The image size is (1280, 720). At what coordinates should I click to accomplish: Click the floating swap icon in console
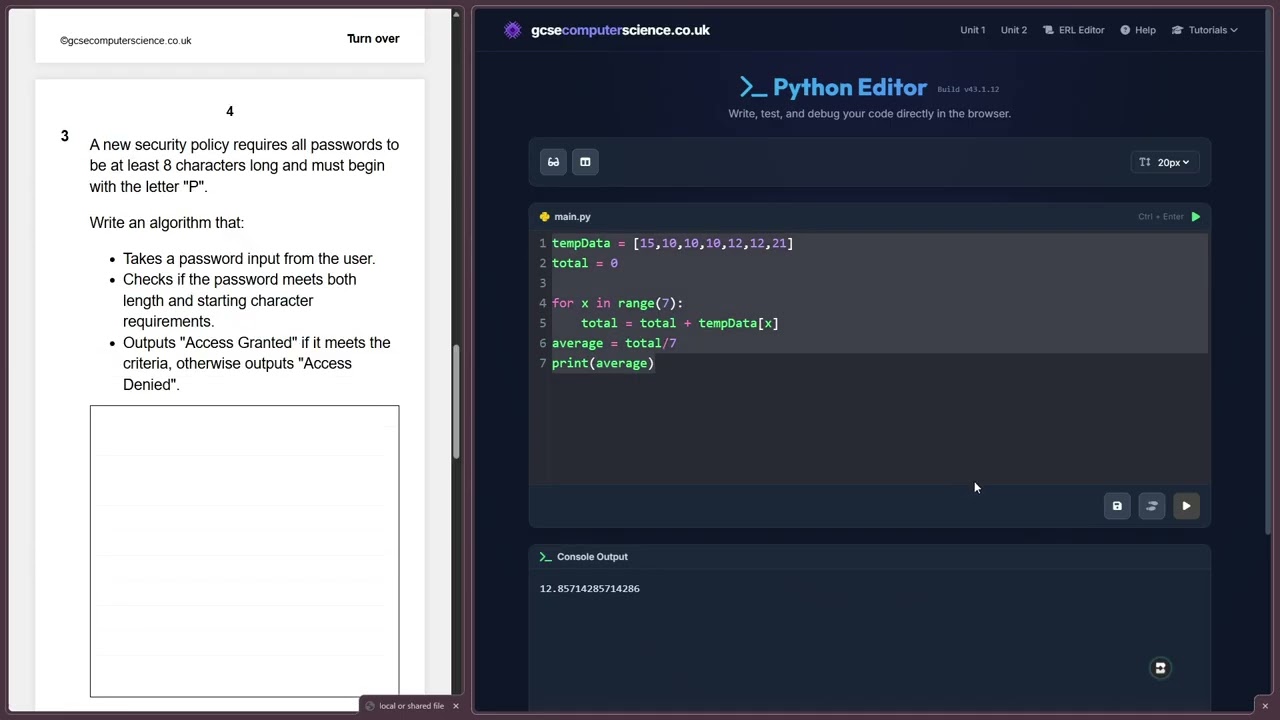1160,668
